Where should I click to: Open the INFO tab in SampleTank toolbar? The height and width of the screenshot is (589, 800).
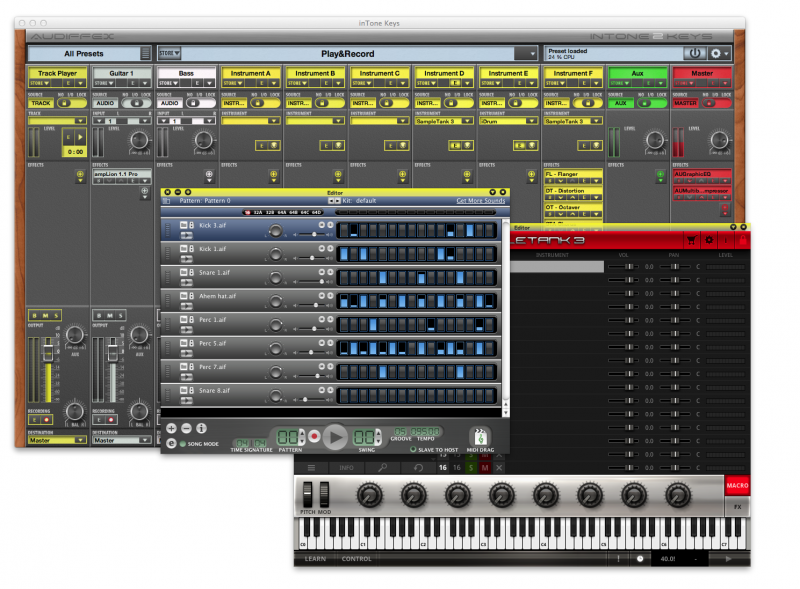click(x=346, y=468)
